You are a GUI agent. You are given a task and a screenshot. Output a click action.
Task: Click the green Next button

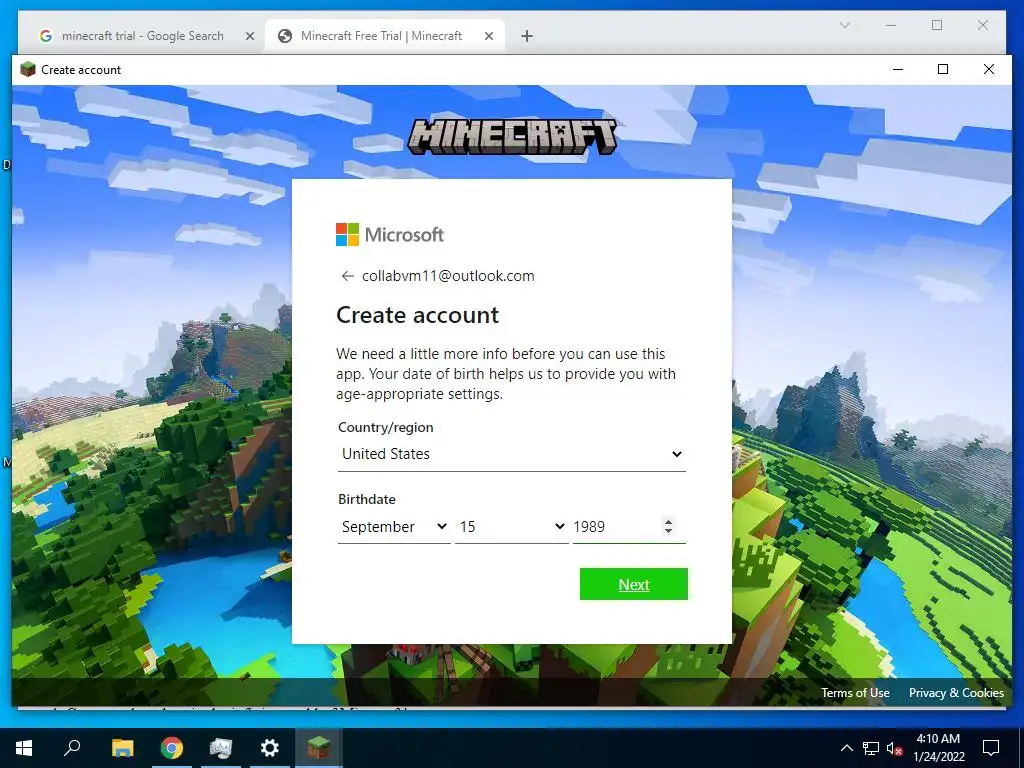coord(633,584)
